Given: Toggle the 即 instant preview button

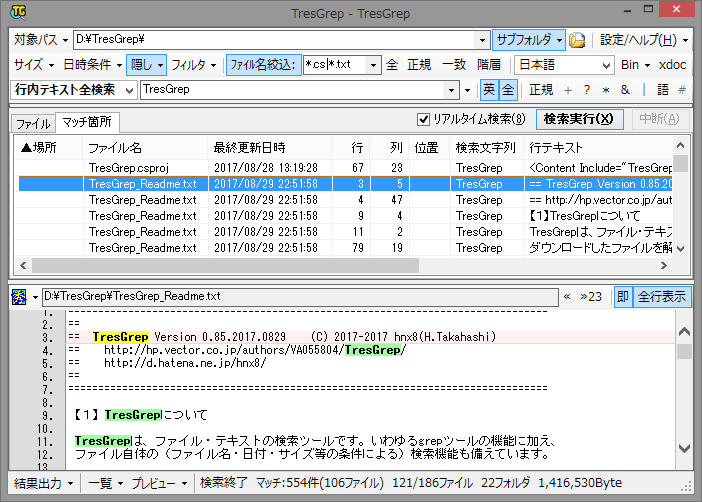Looking at the screenshot, I should (623, 296).
